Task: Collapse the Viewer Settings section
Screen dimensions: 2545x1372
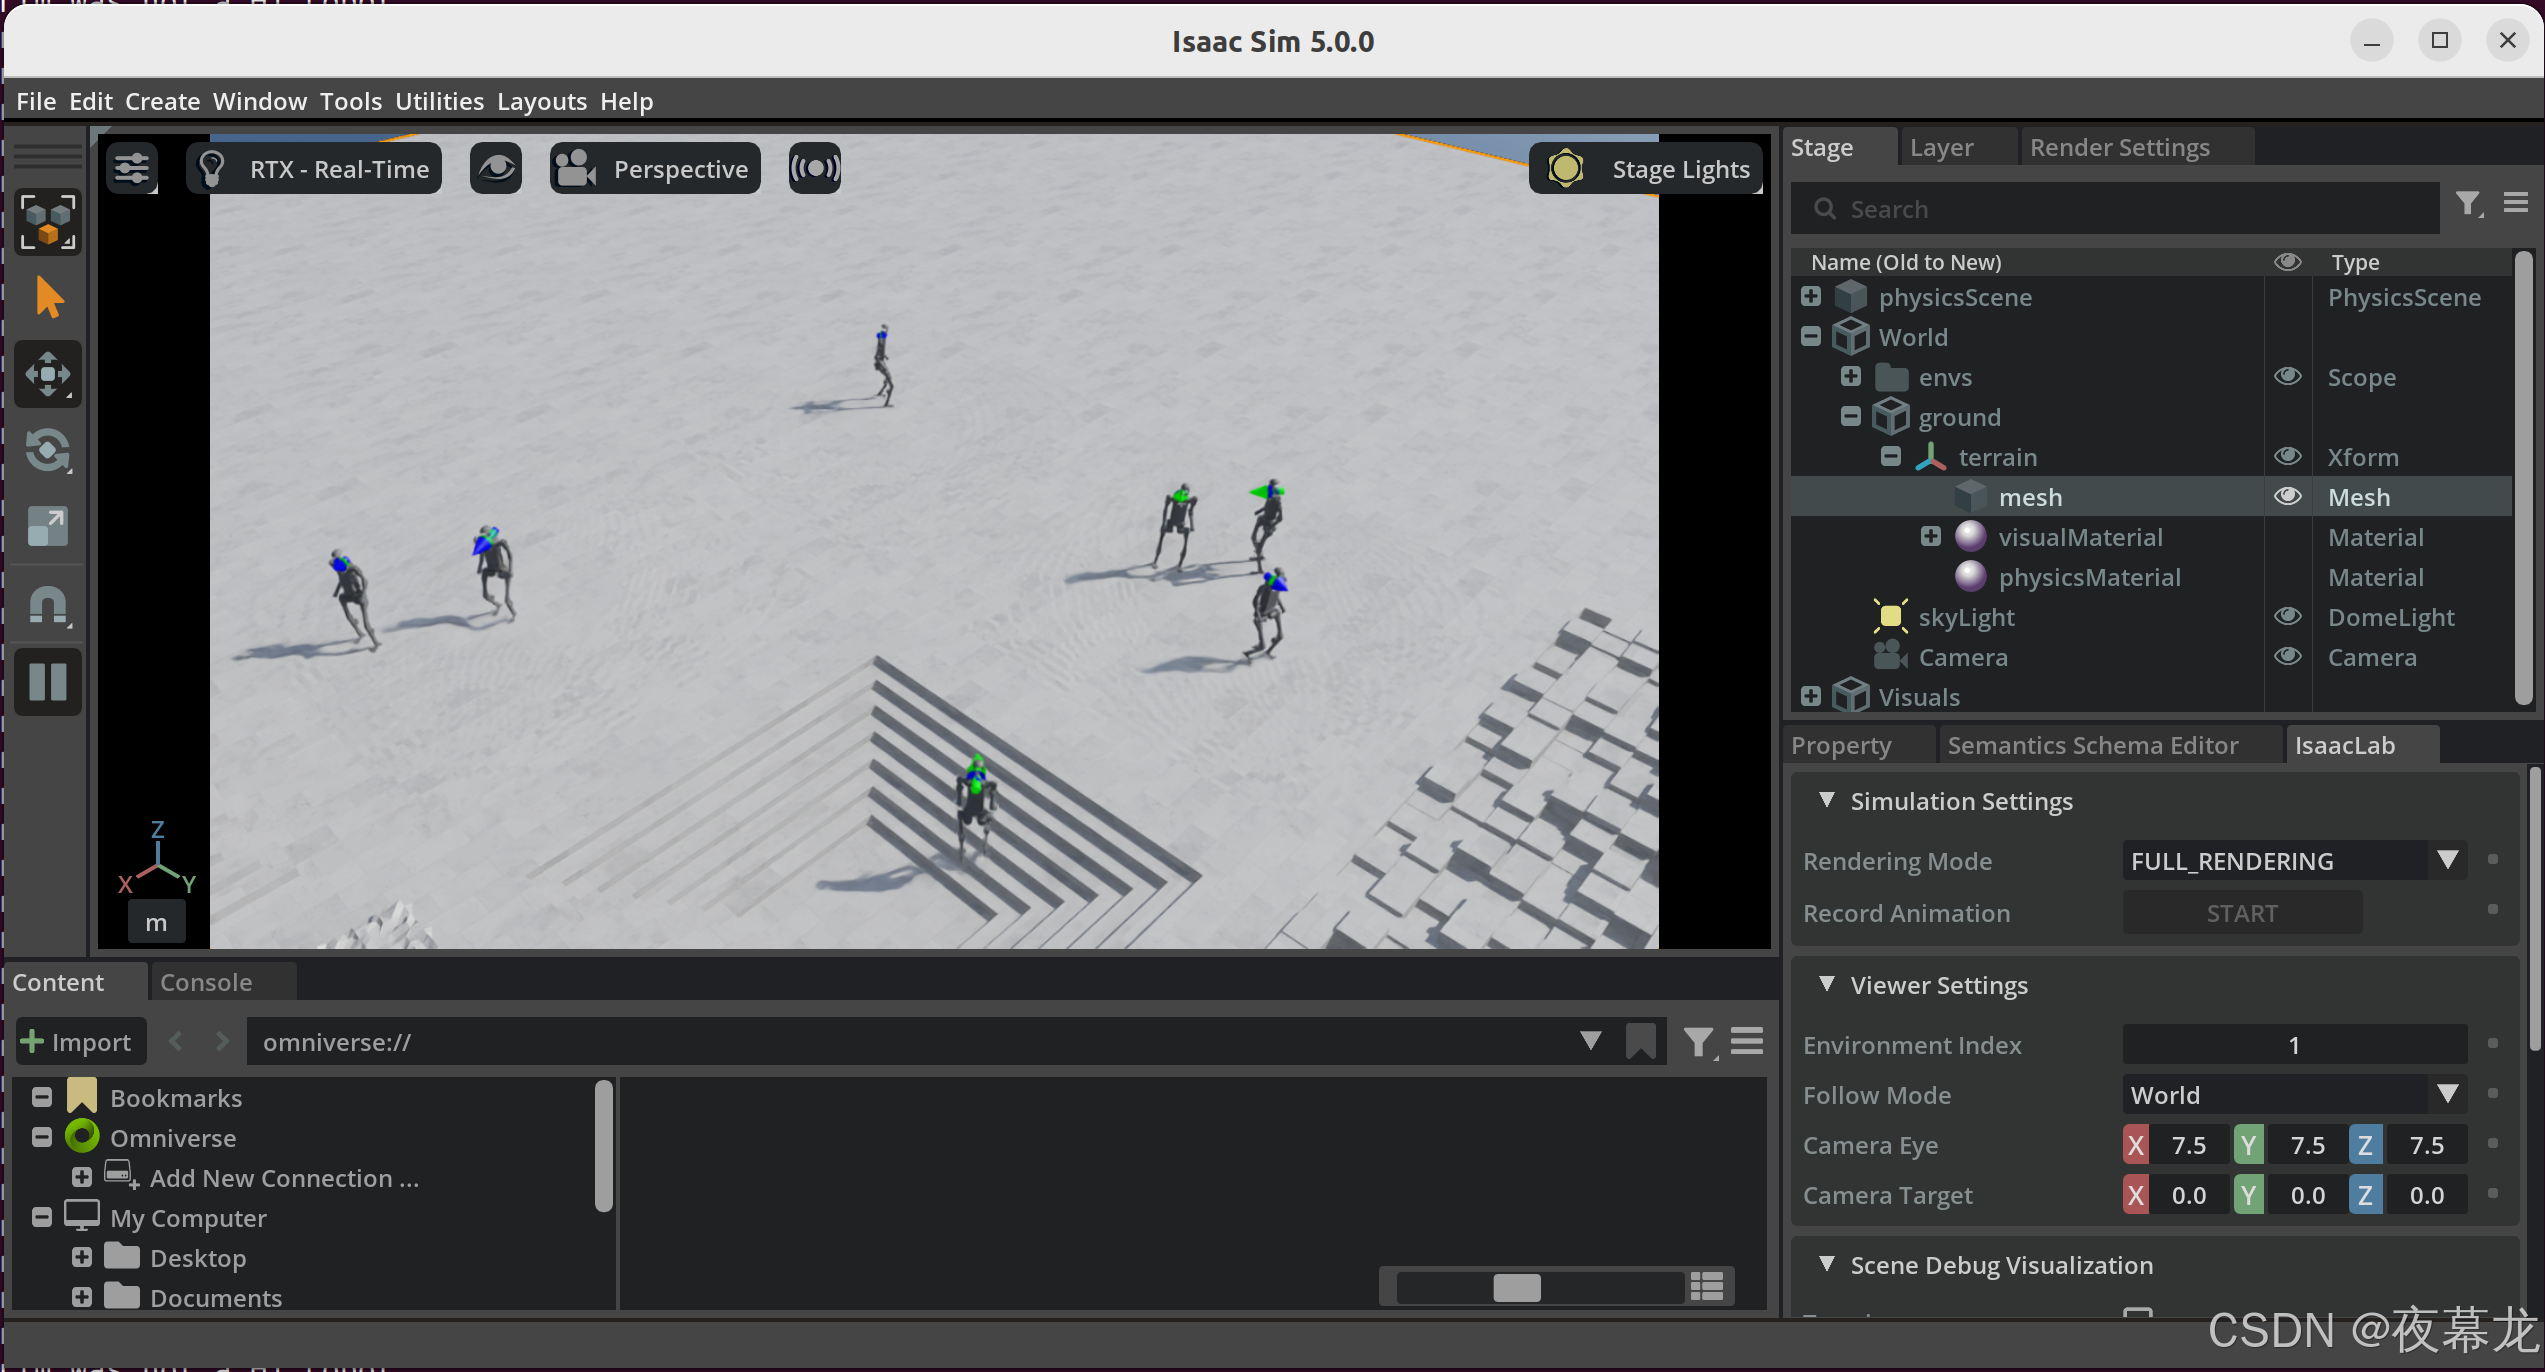Action: pyautogui.click(x=1827, y=985)
